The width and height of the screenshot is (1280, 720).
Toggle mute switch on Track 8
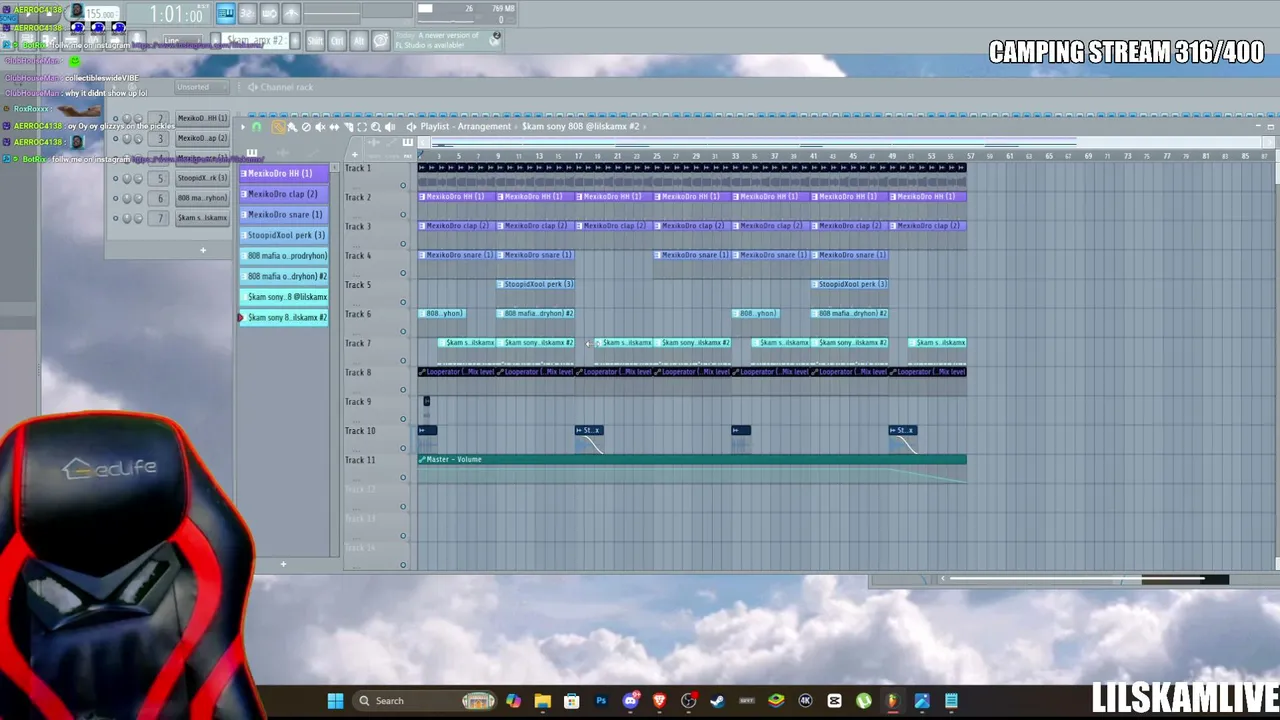(403, 390)
